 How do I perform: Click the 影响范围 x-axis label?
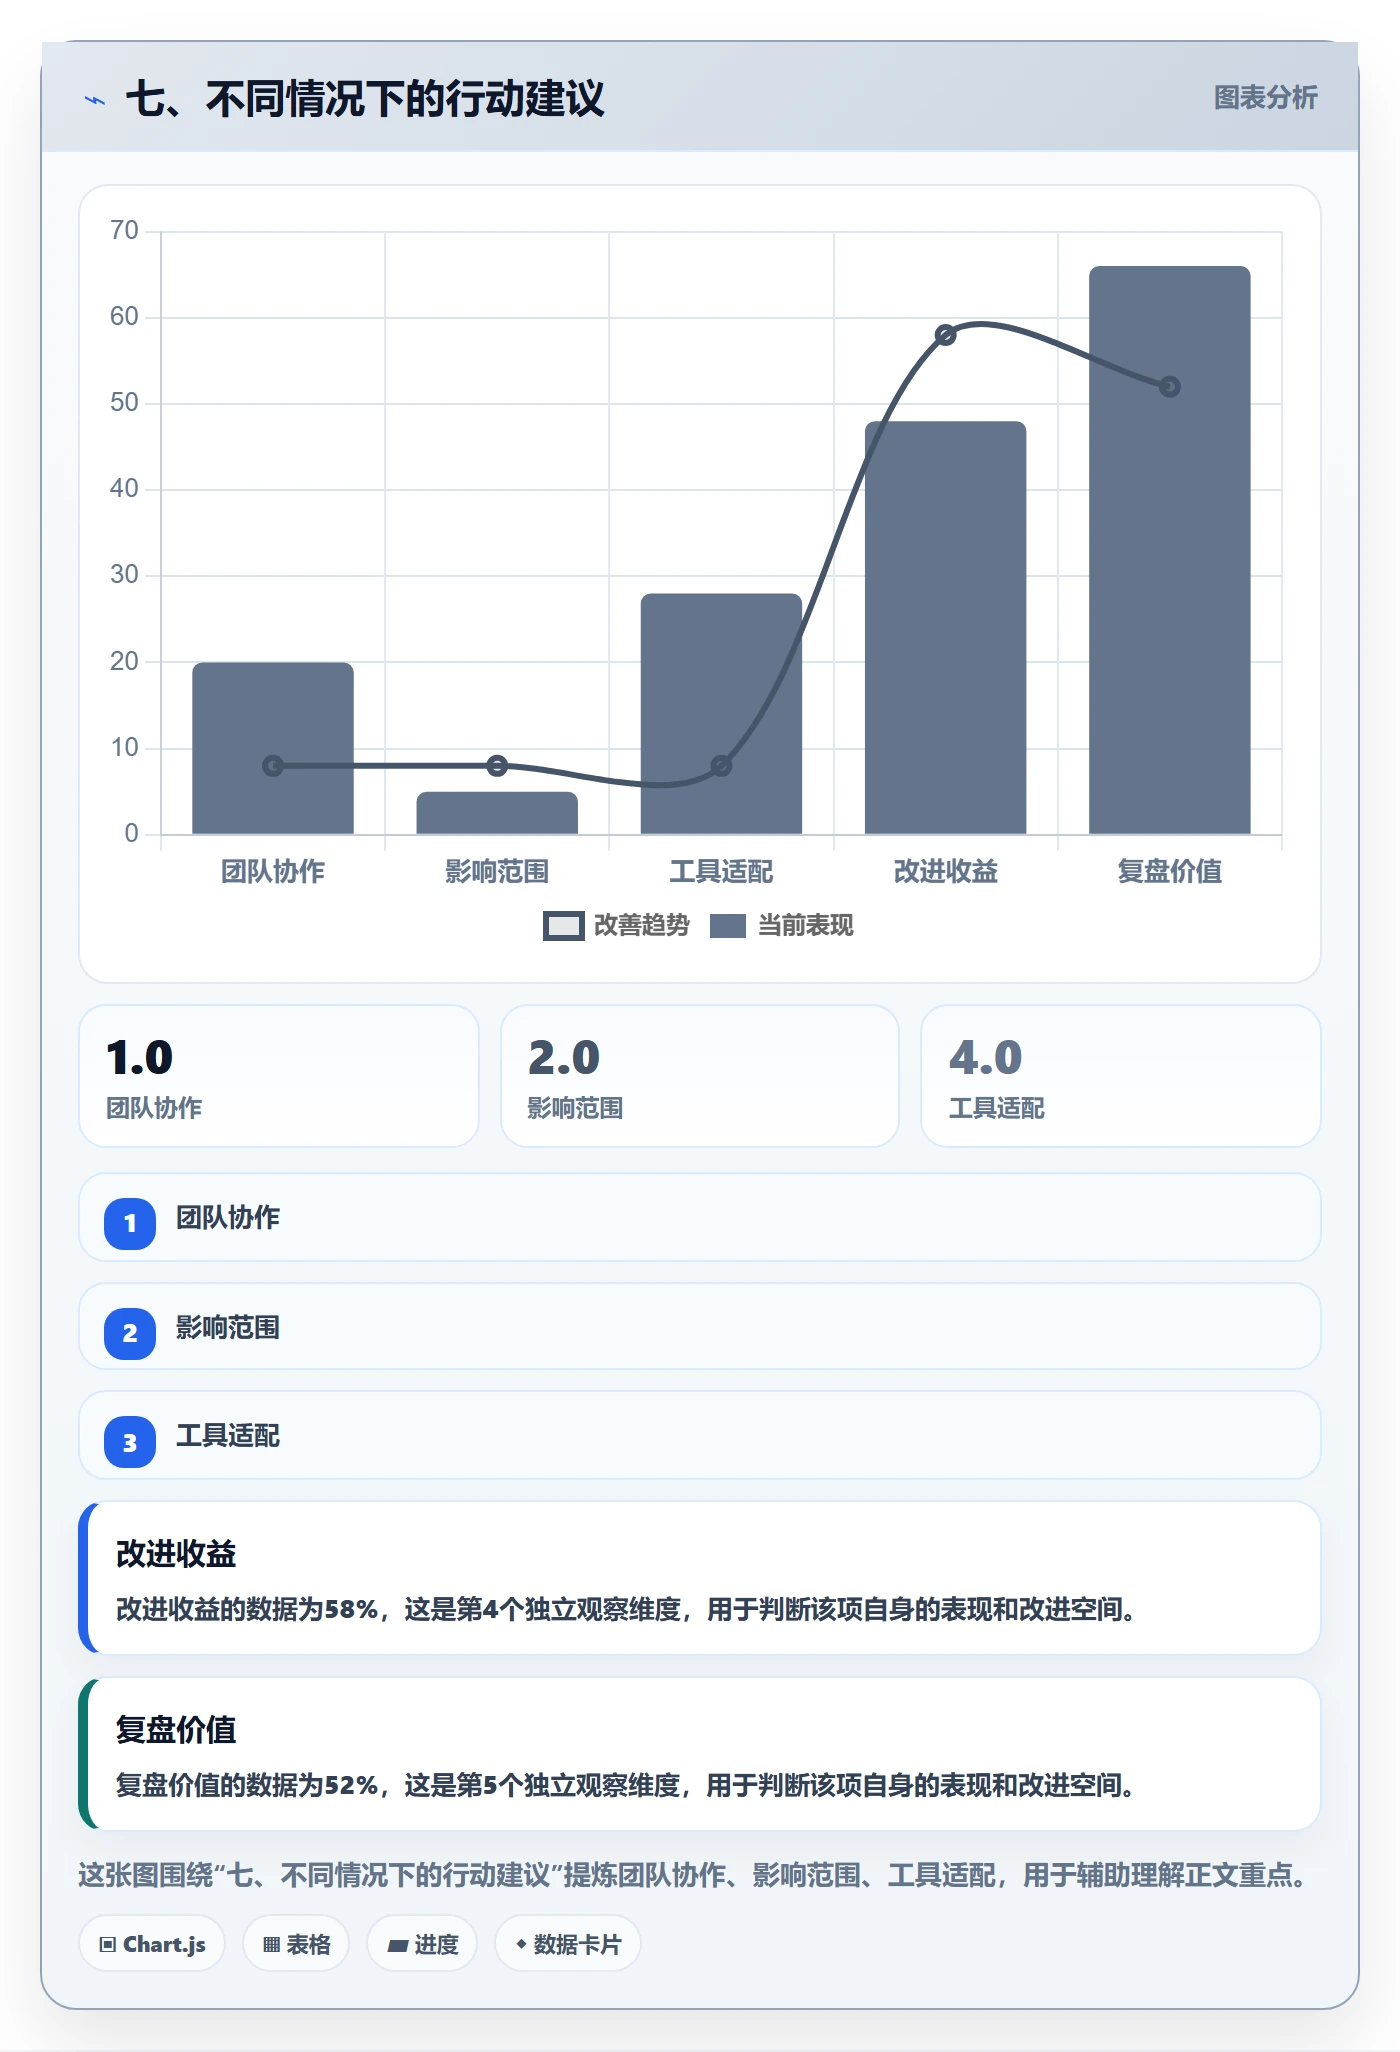[x=497, y=872]
